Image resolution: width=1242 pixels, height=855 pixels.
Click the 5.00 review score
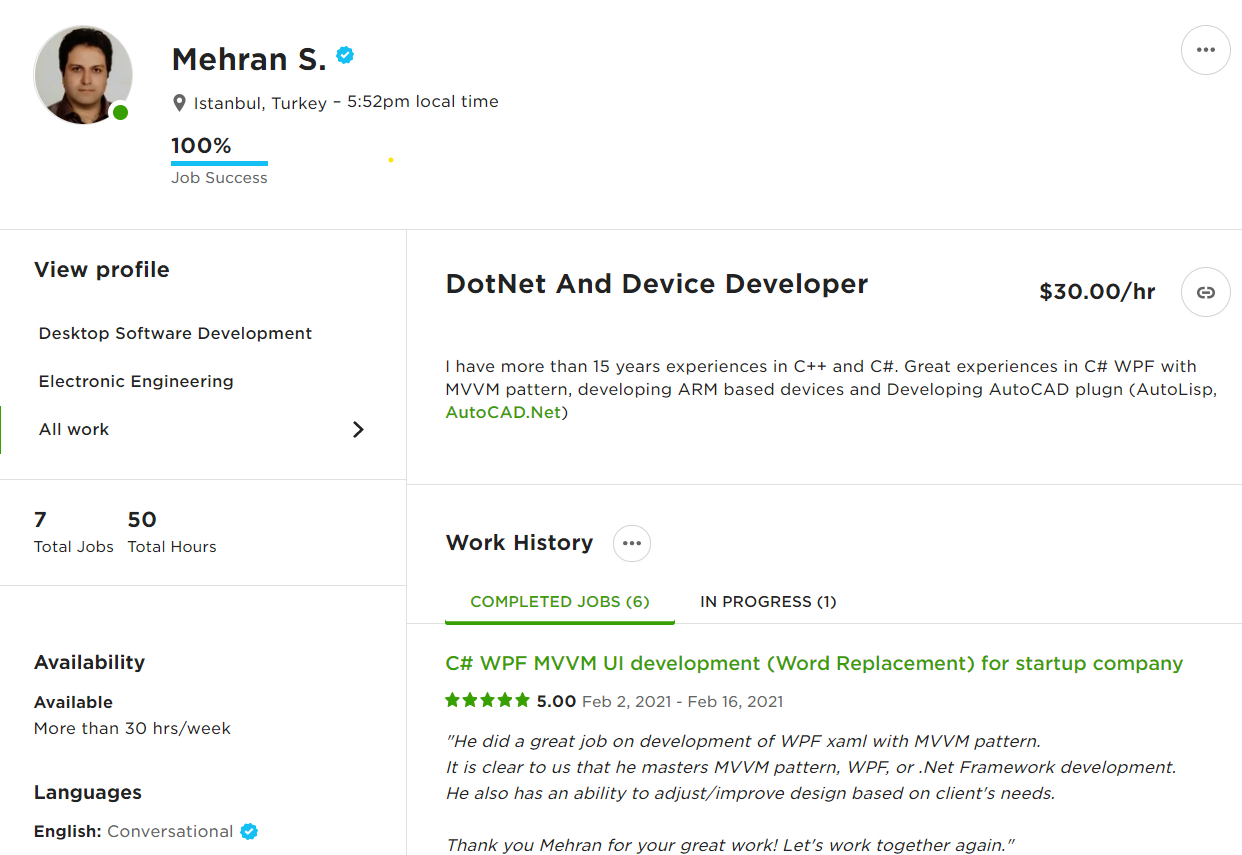point(558,700)
